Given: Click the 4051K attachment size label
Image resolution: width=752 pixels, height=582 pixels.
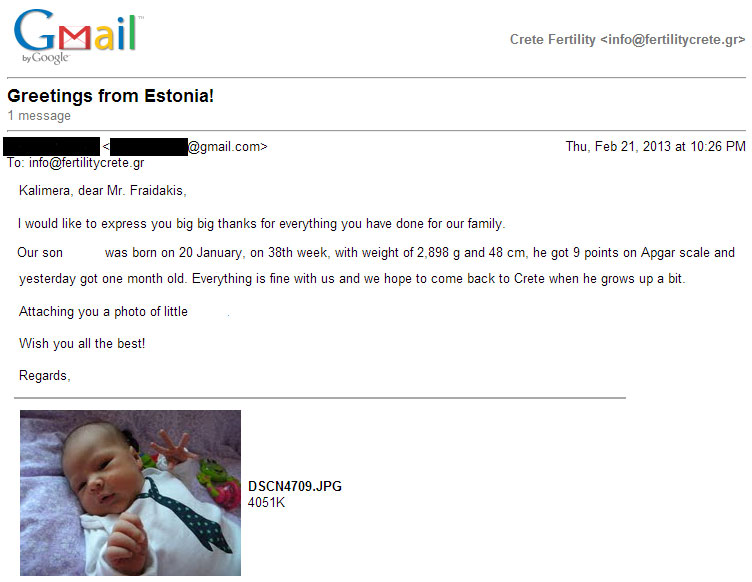Looking at the screenshot, I should (266, 502).
